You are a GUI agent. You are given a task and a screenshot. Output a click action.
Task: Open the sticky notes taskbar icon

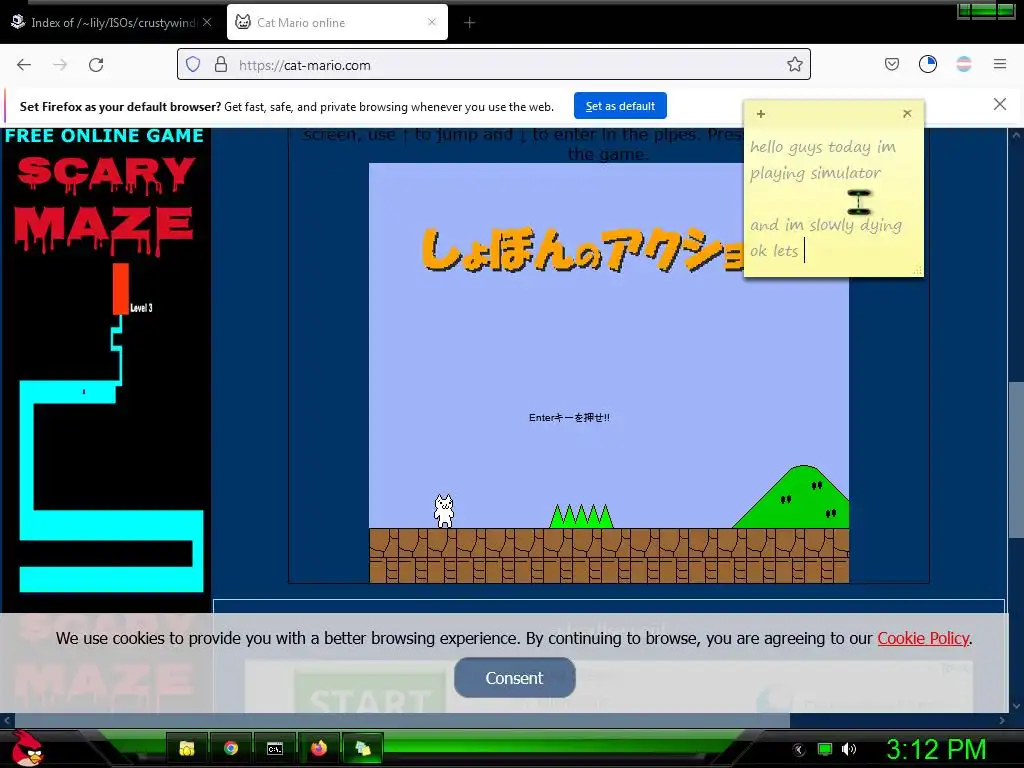(x=363, y=748)
